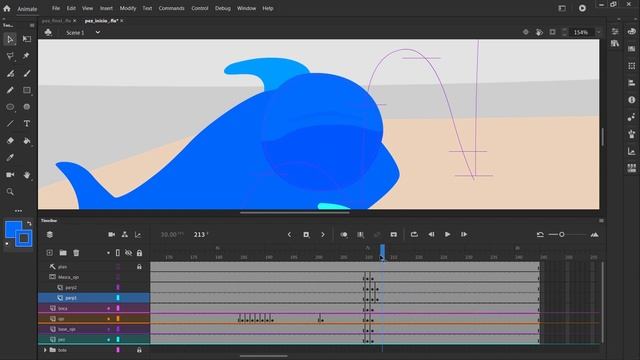The width and height of the screenshot is (640, 360).
Task: Create a new layer folder
Action: 63,253
